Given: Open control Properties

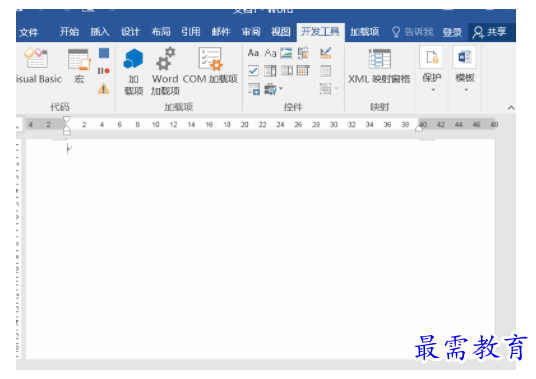Looking at the screenshot, I should [325, 71].
